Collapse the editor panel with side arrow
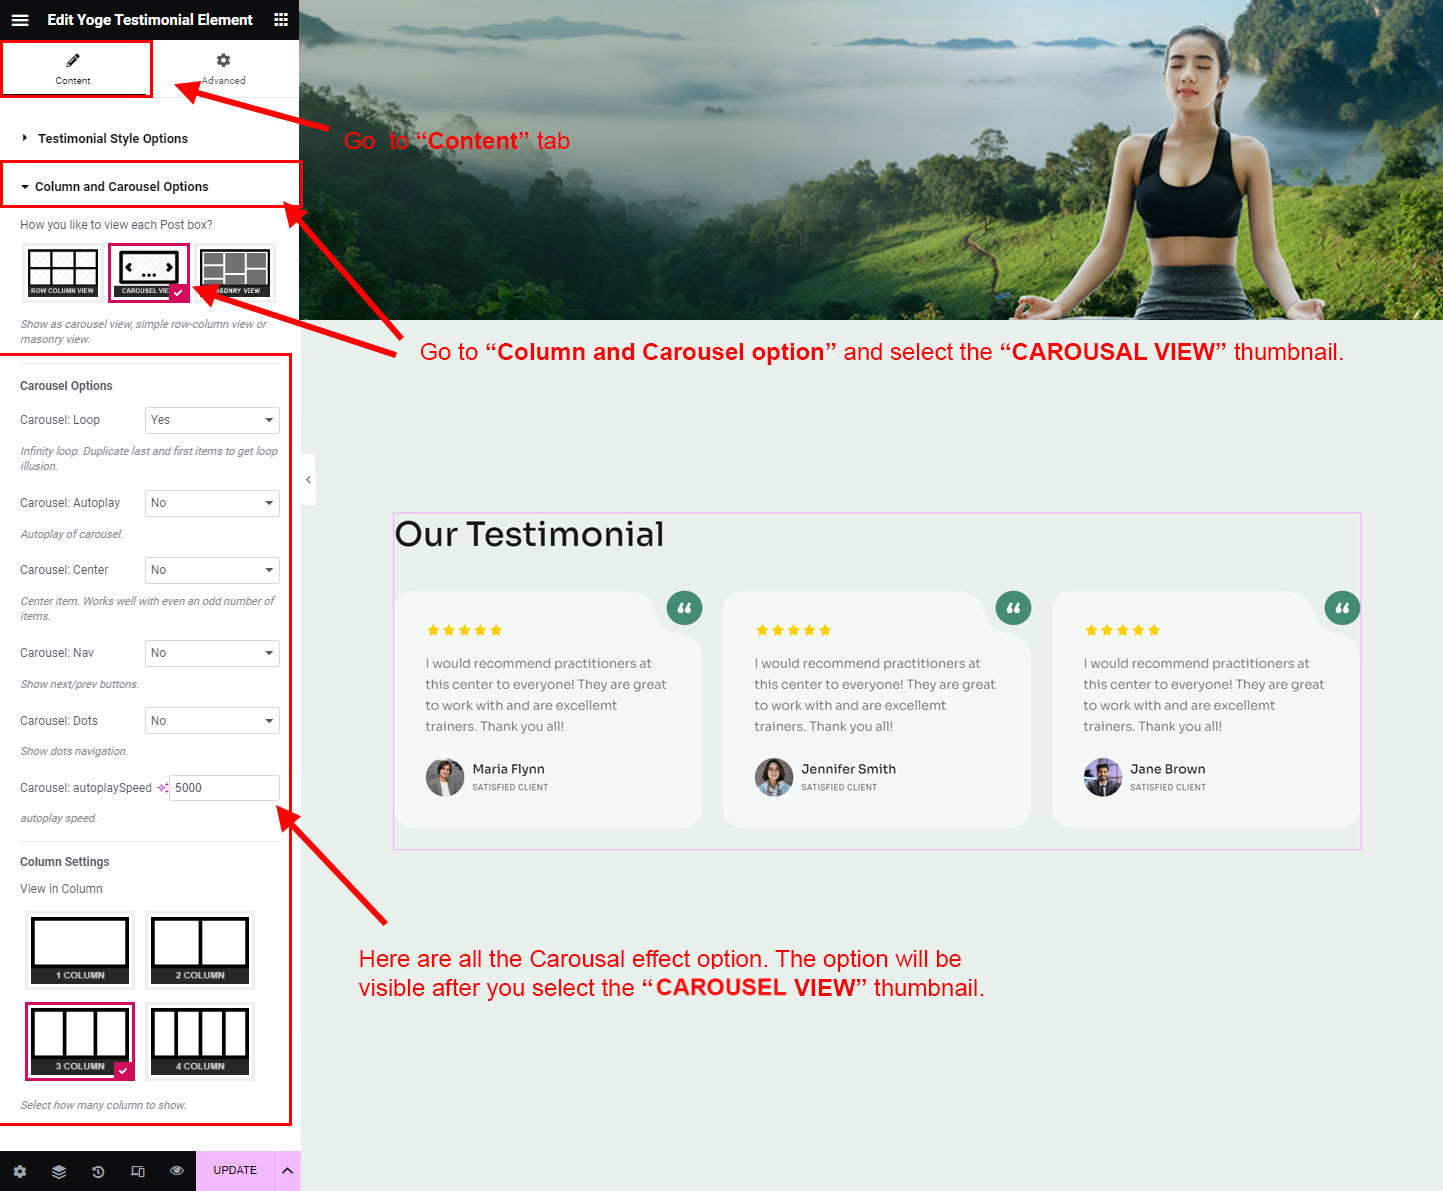Image resolution: width=1443 pixels, height=1191 pixels. (x=308, y=480)
